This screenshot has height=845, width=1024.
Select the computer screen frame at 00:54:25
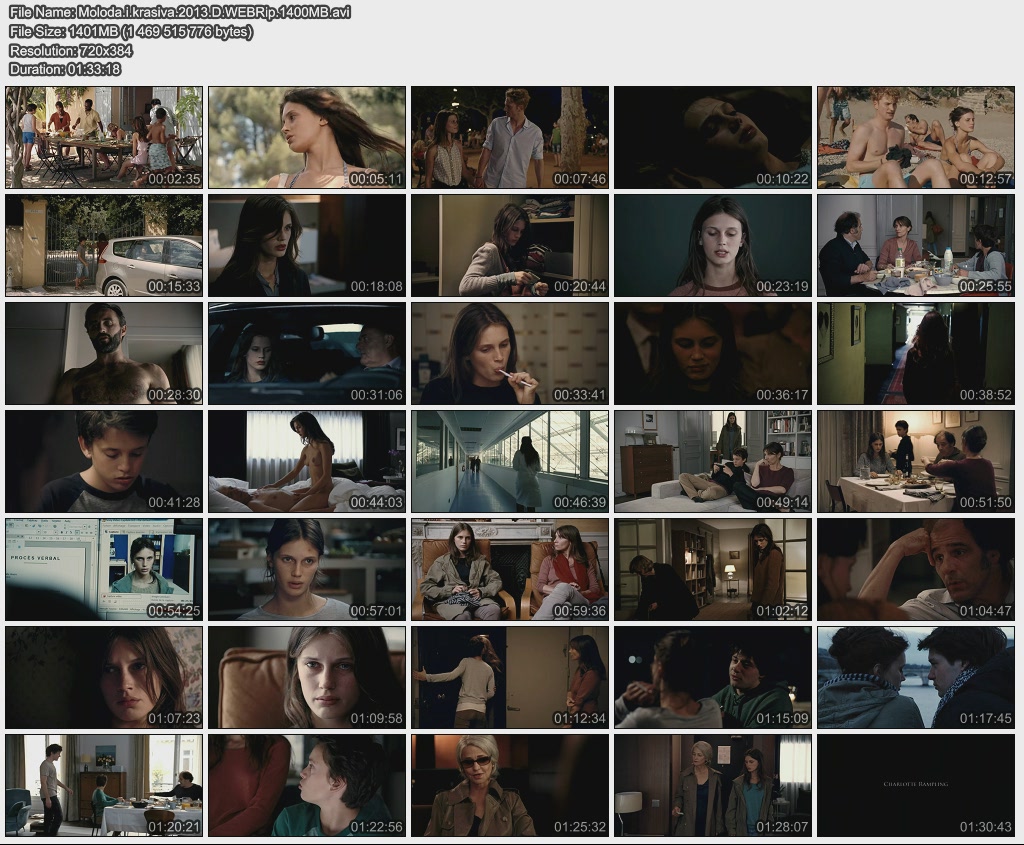104,569
